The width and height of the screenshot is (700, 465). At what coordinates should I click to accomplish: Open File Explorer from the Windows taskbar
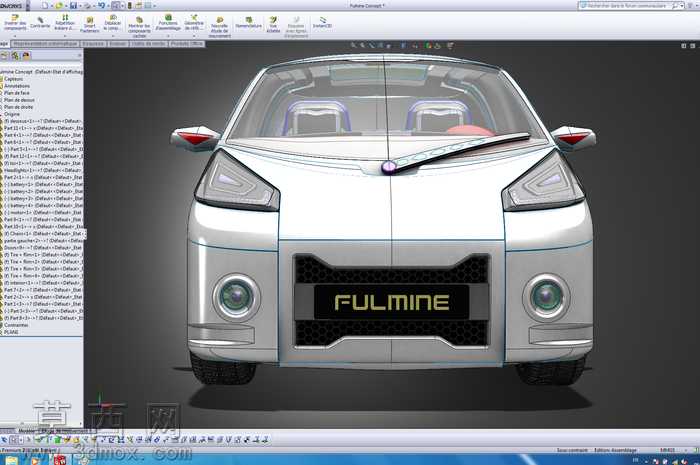coord(11,460)
